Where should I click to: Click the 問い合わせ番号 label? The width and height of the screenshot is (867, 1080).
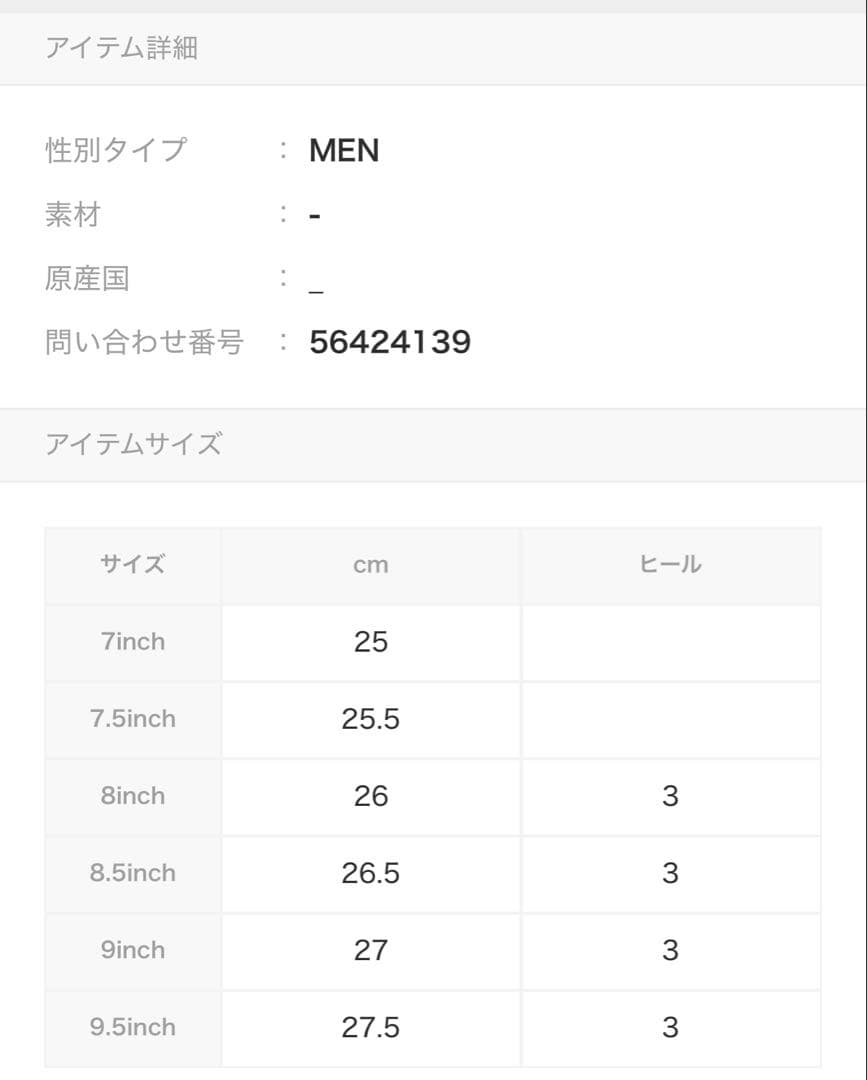144,343
